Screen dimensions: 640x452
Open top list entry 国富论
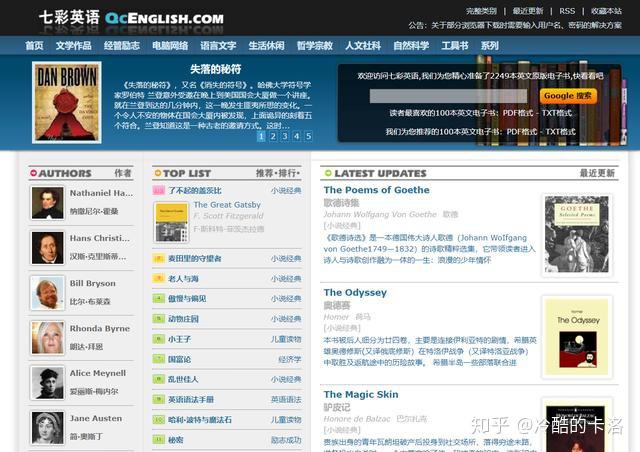coord(180,359)
